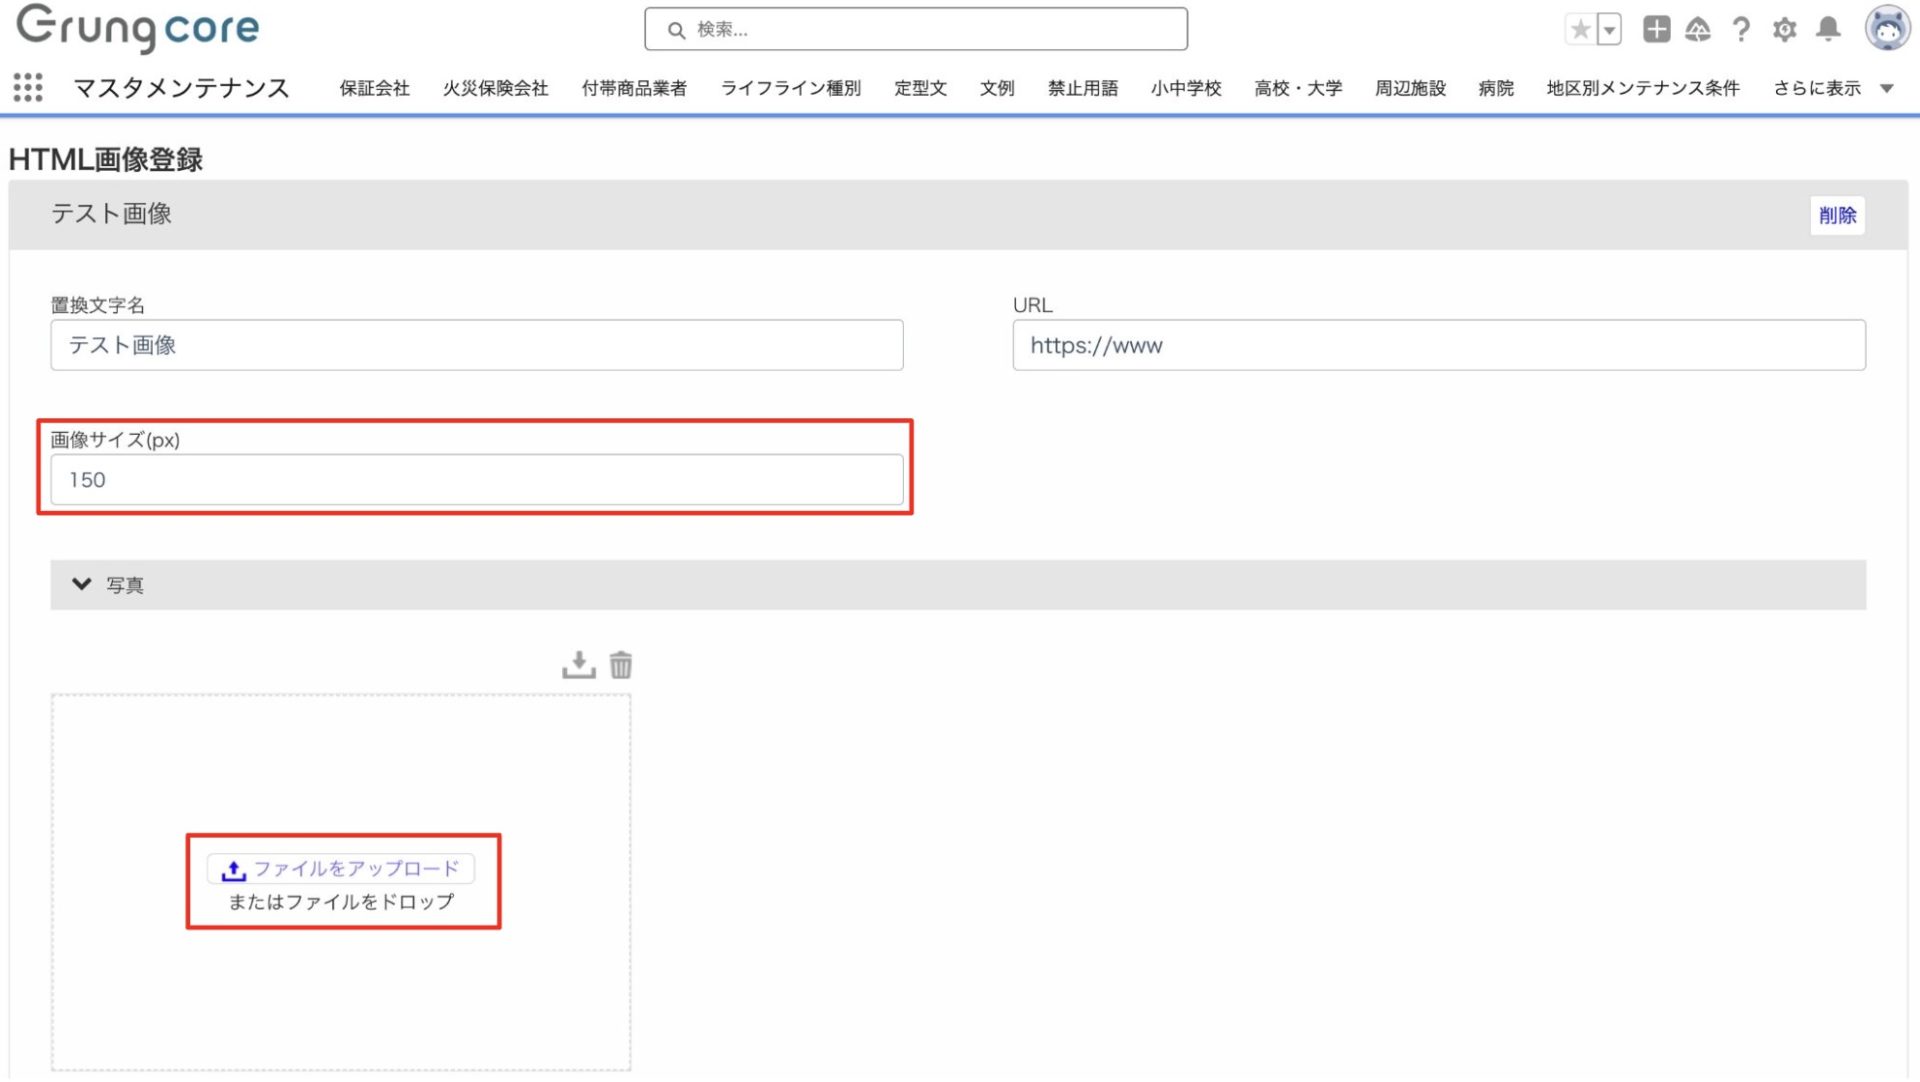Click the favorites star icon
This screenshot has height=1082, width=1920.
(x=1580, y=30)
